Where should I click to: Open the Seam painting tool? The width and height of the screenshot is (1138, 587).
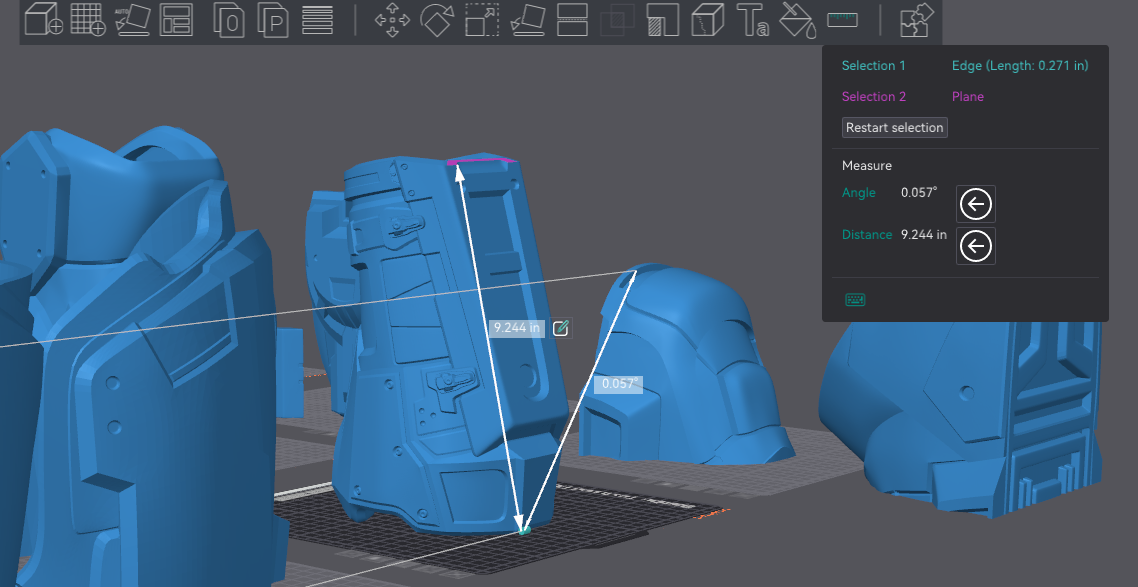pos(707,20)
